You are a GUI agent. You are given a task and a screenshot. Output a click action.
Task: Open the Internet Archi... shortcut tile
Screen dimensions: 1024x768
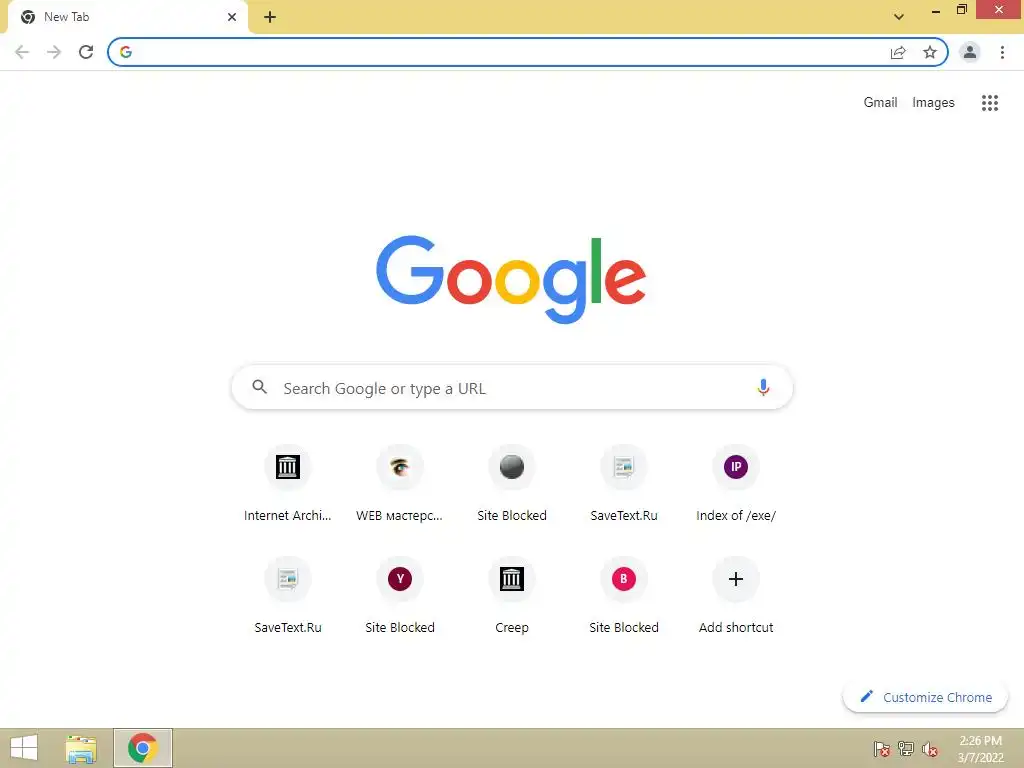coord(287,483)
